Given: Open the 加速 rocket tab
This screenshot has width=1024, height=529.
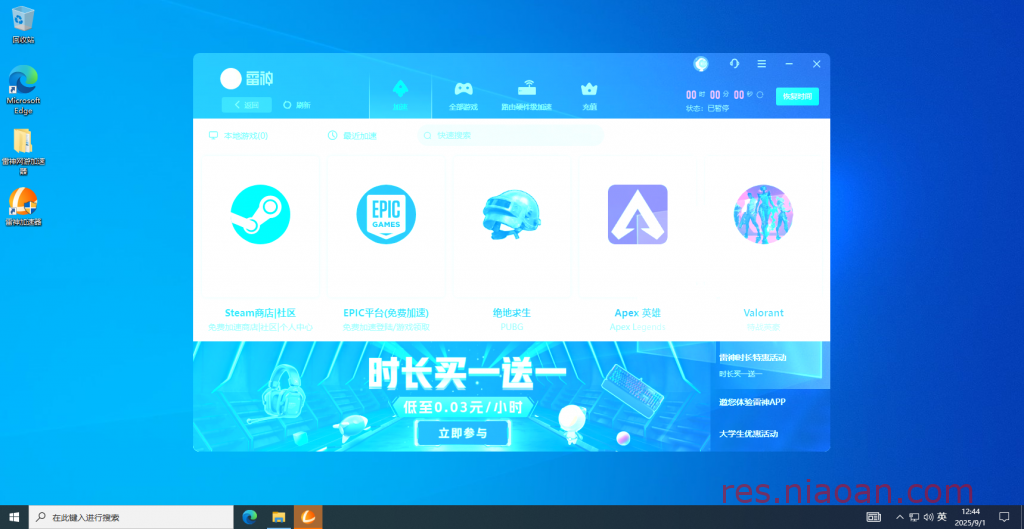Looking at the screenshot, I should tap(400, 96).
